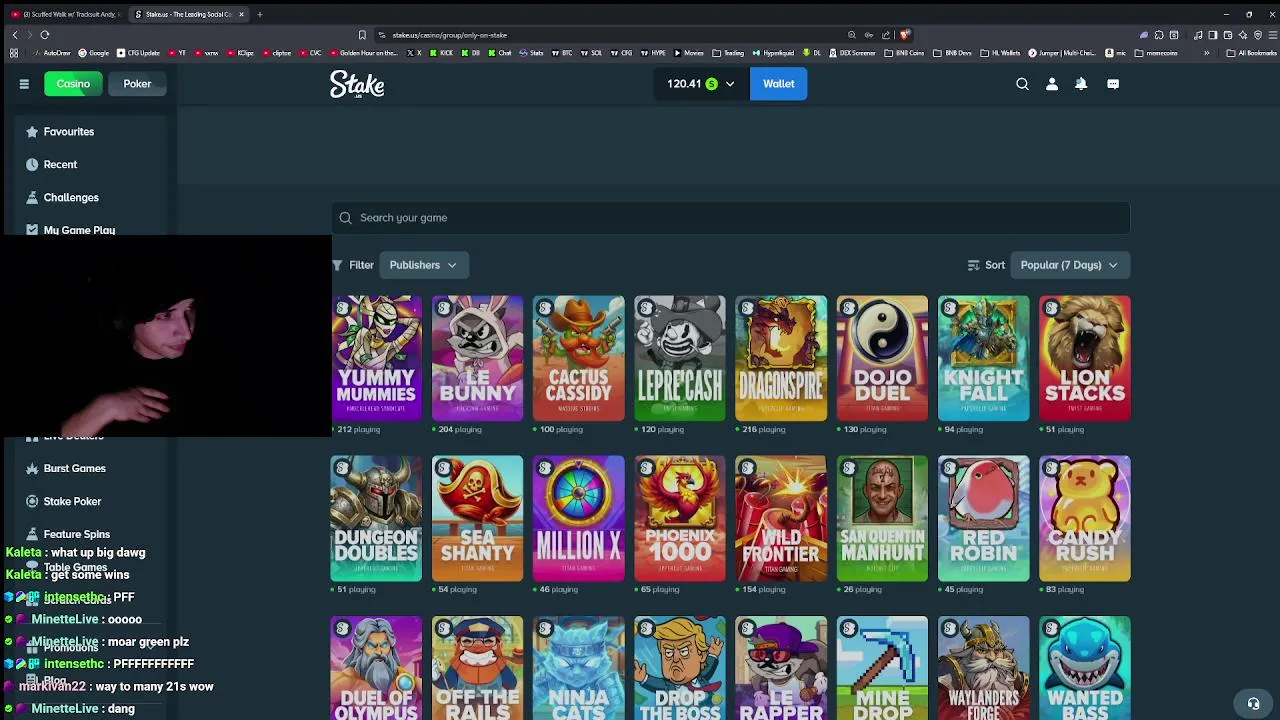Open the site search magnifier icon

(x=1022, y=84)
